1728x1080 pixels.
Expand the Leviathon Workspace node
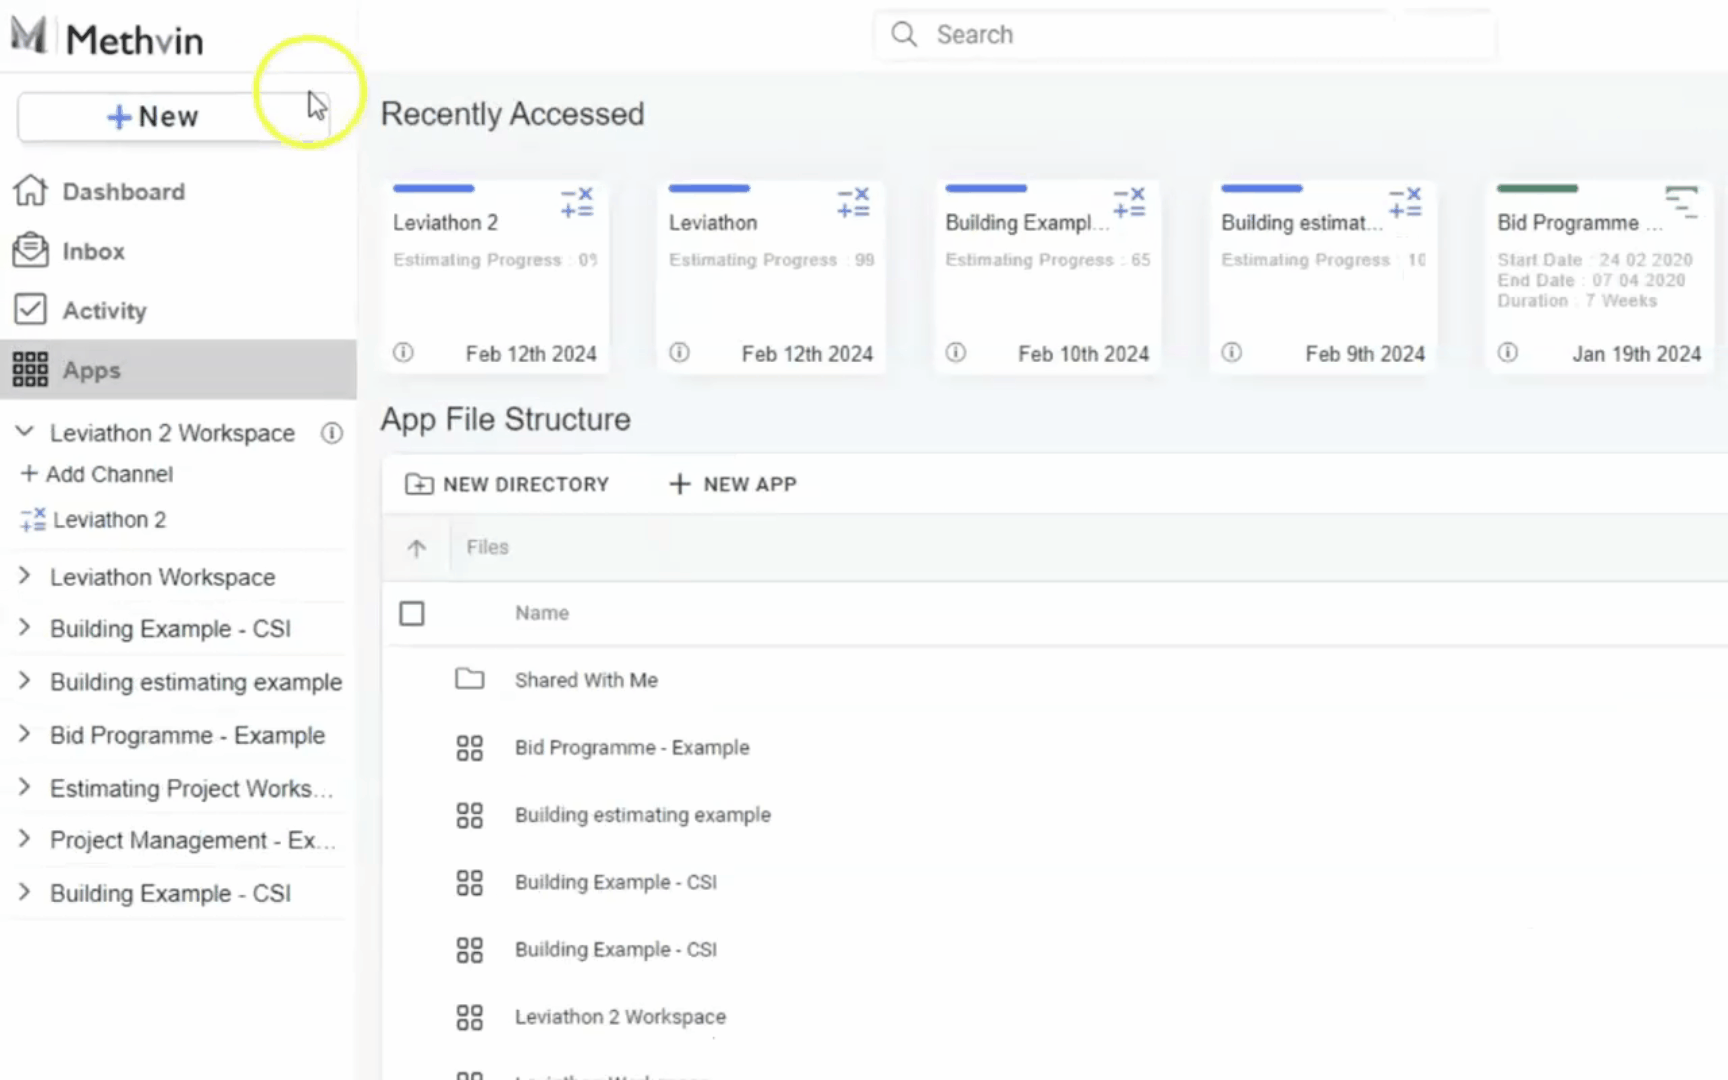[x=25, y=576]
